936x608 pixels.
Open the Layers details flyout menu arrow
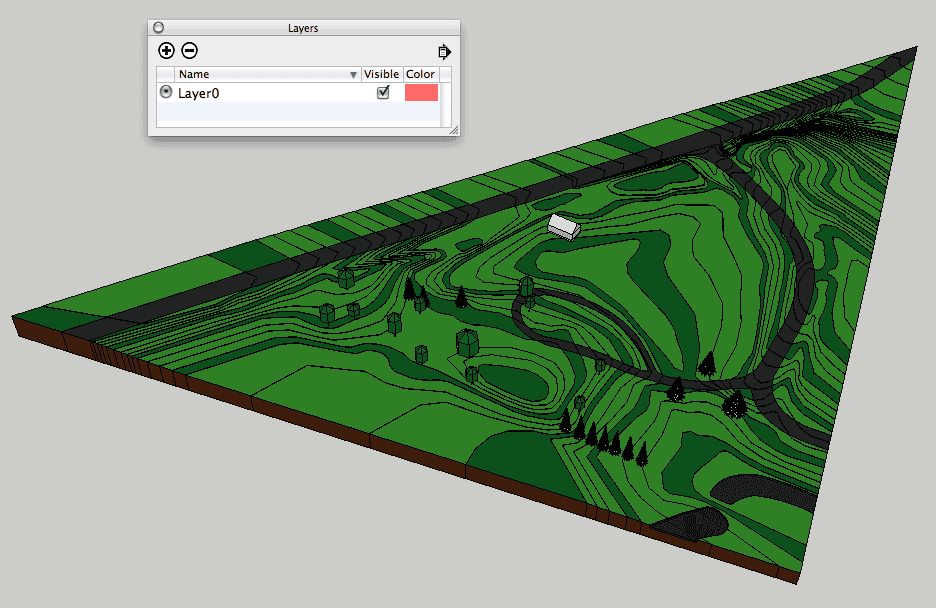(444, 51)
